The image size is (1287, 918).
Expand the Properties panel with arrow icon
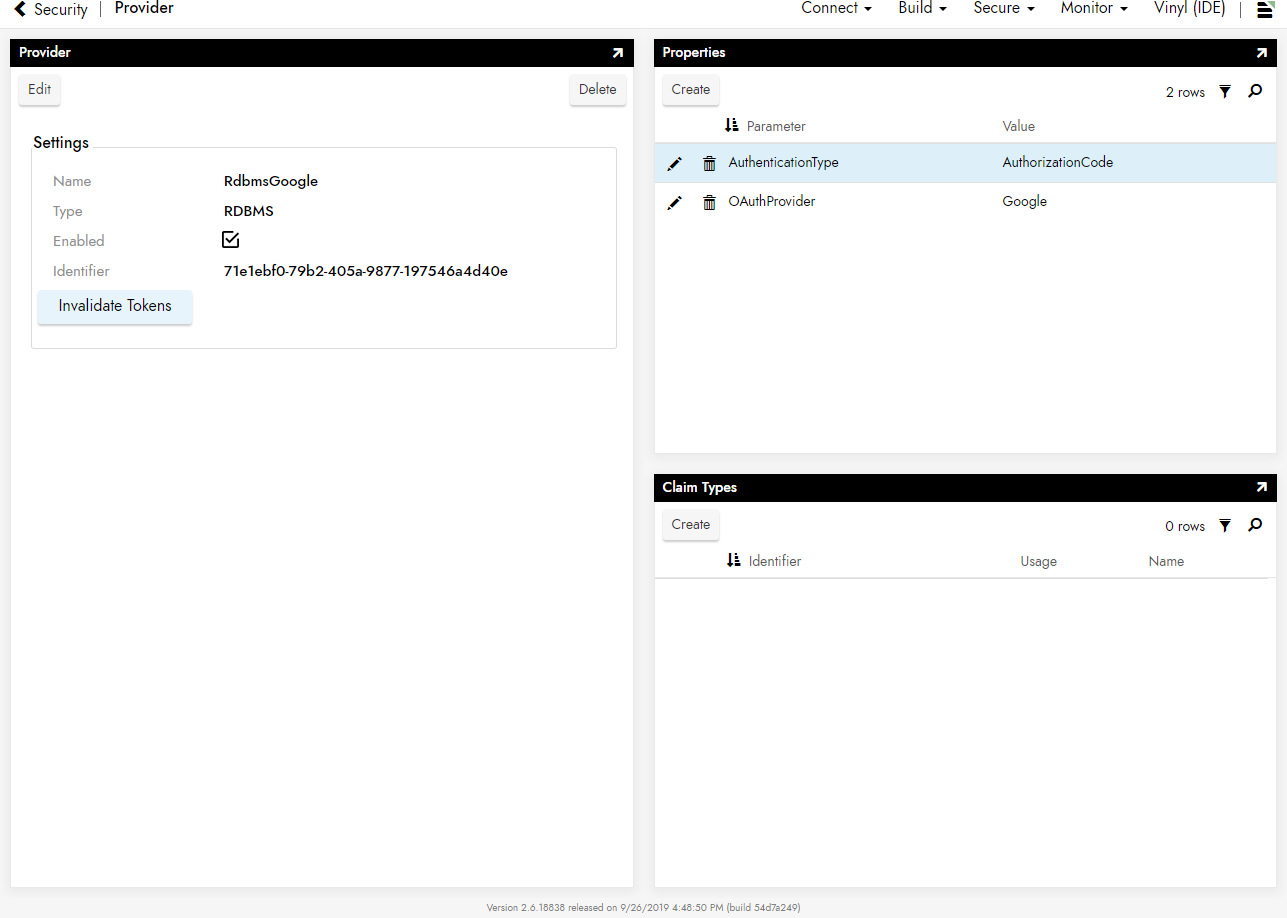(1261, 53)
